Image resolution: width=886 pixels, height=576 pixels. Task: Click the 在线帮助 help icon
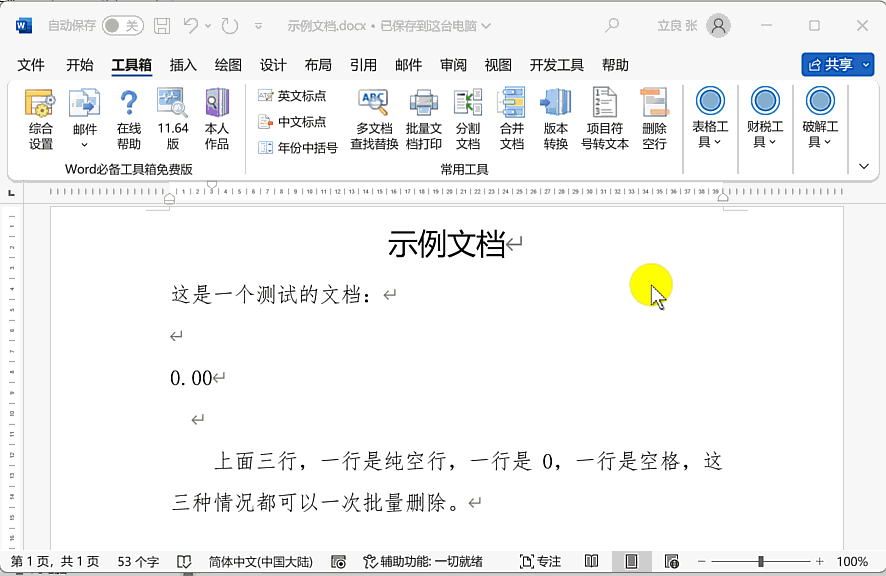click(129, 119)
